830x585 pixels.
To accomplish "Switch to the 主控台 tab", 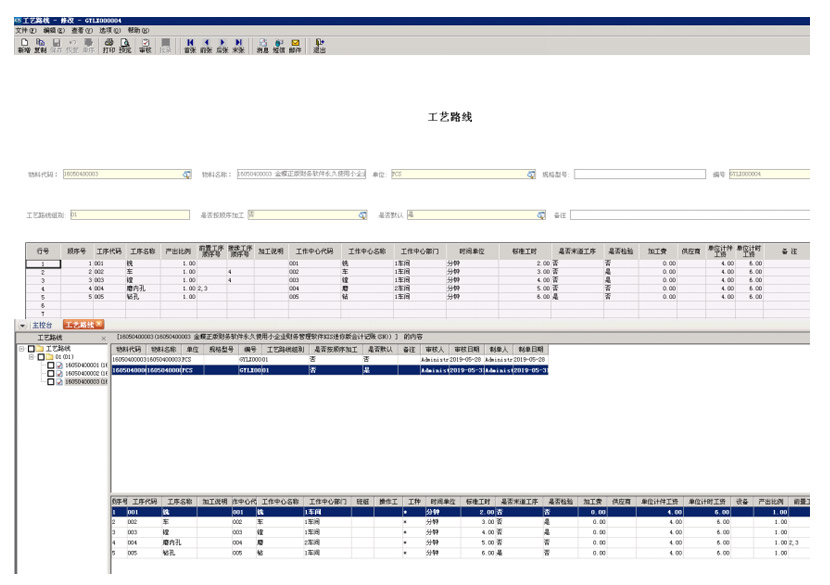I will [43, 325].
